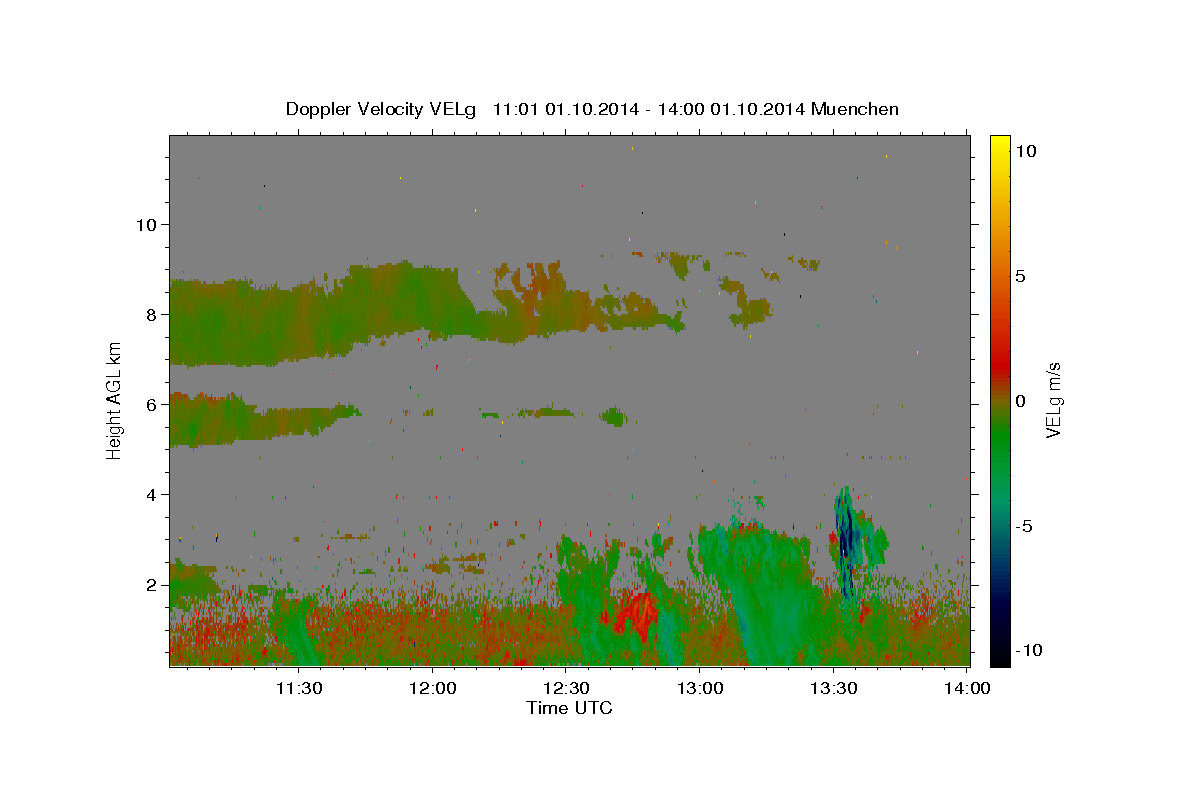Click the height tick label 4
This screenshot has height=800, width=1200.
[152, 494]
